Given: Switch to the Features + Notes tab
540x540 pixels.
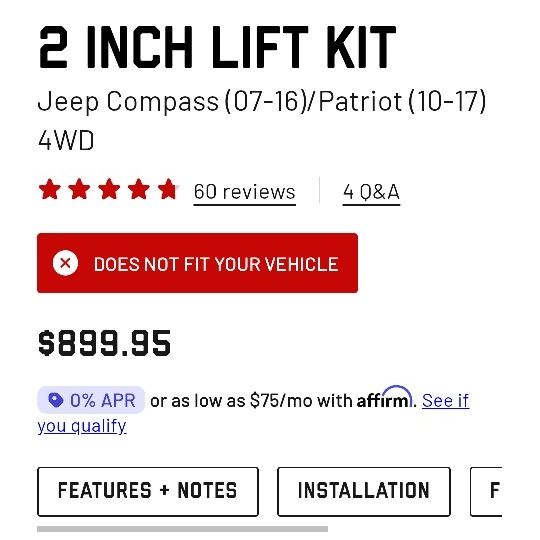Looking at the screenshot, I should click(x=148, y=491).
